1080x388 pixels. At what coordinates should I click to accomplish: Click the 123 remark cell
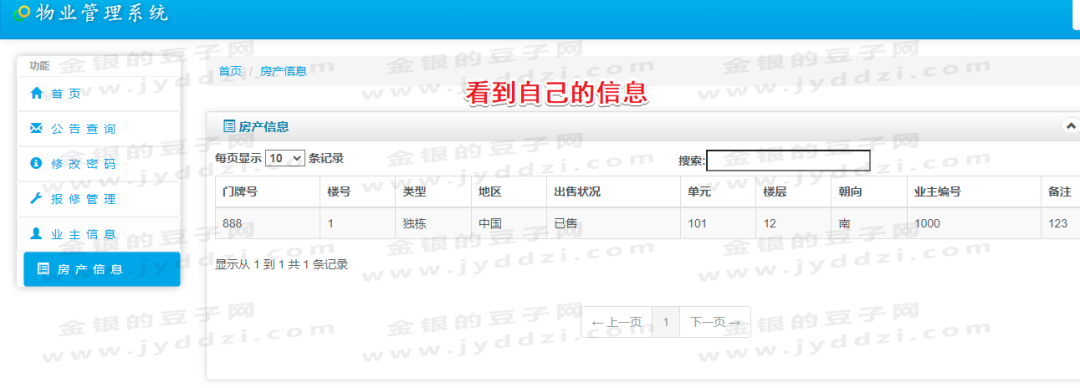[x=1060, y=223]
